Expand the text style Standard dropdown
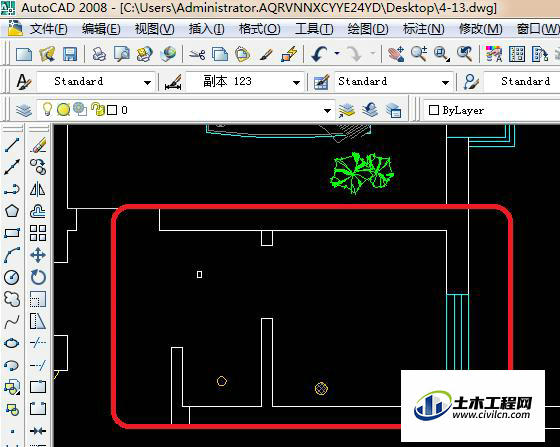Image resolution: width=560 pixels, height=447 pixels. click(147, 82)
